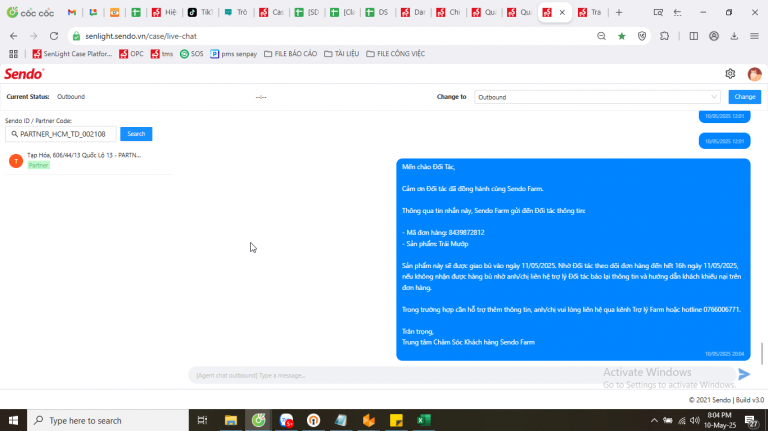
Task: Click the 'Type a message' chat input
Action: [x=460, y=375]
